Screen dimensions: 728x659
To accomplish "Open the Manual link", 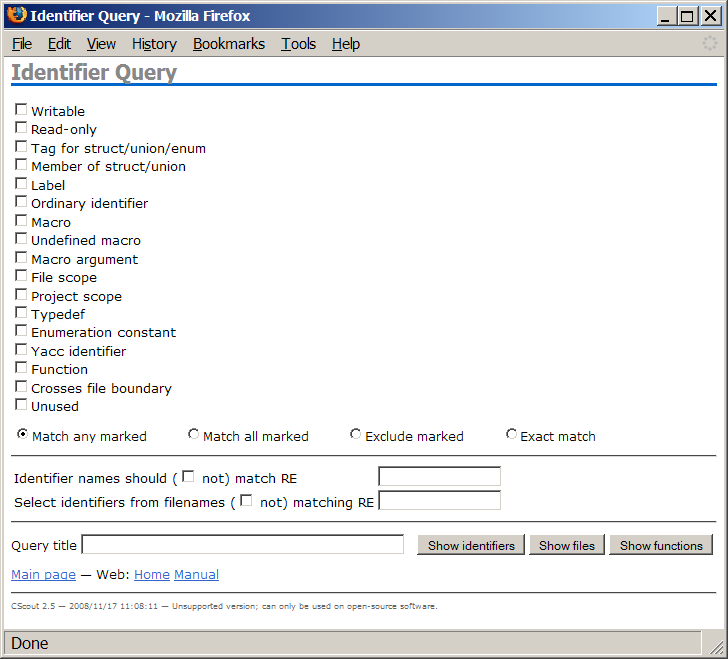I will tap(196, 574).
